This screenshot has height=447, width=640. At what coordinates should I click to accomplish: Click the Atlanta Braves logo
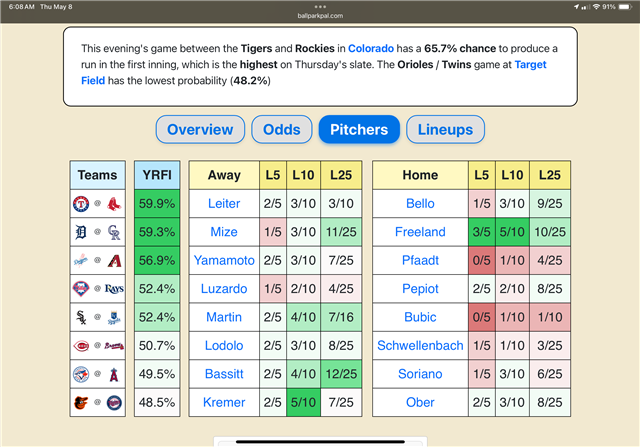(x=114, y=346)
